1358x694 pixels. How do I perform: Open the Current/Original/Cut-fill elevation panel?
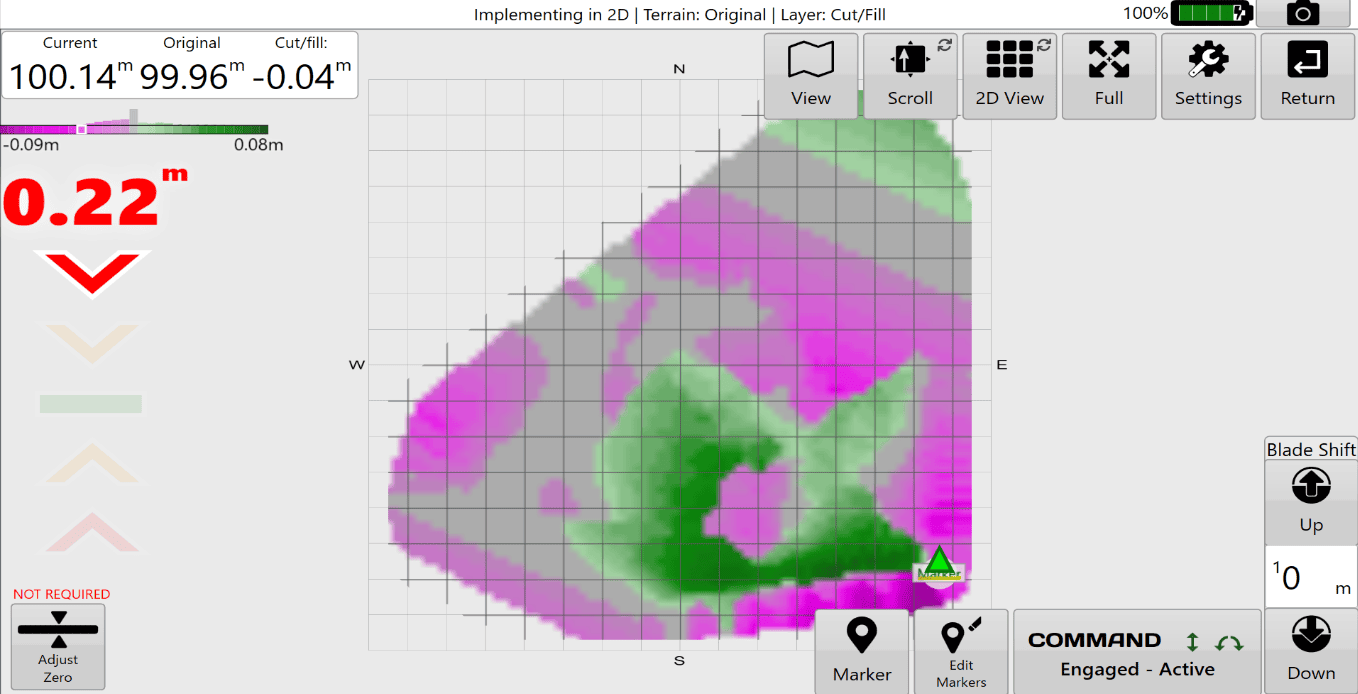180,65
